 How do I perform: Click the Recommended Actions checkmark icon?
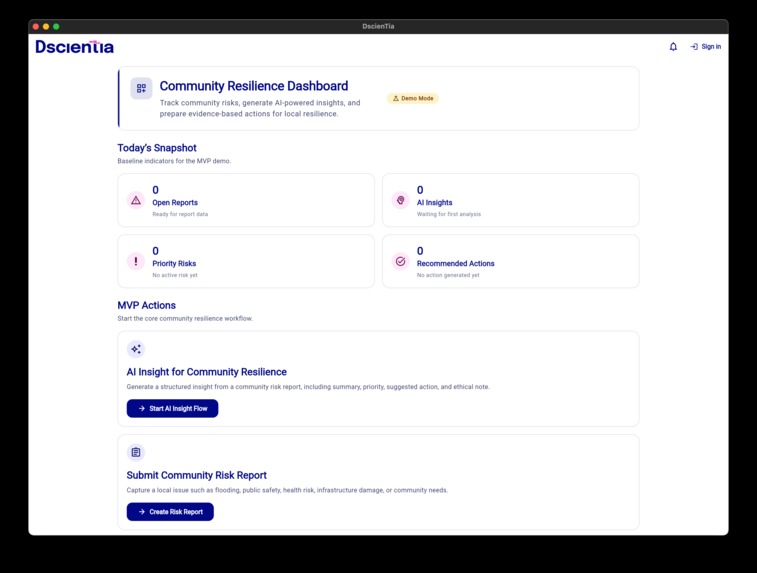[400, 261]
